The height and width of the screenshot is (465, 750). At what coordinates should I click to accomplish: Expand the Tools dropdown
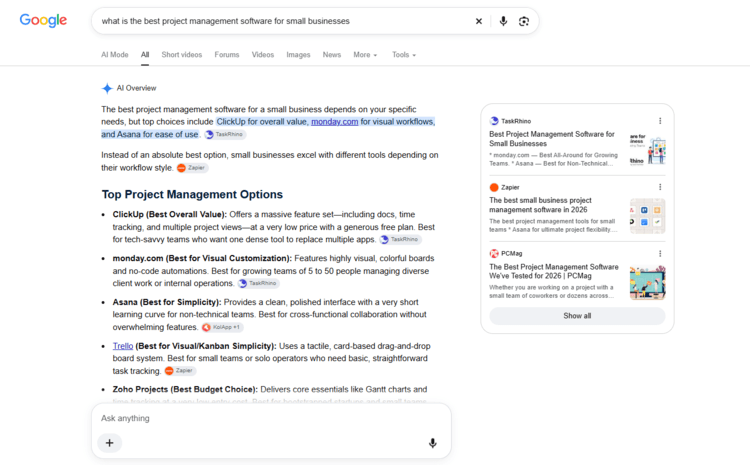click(404, 55)
